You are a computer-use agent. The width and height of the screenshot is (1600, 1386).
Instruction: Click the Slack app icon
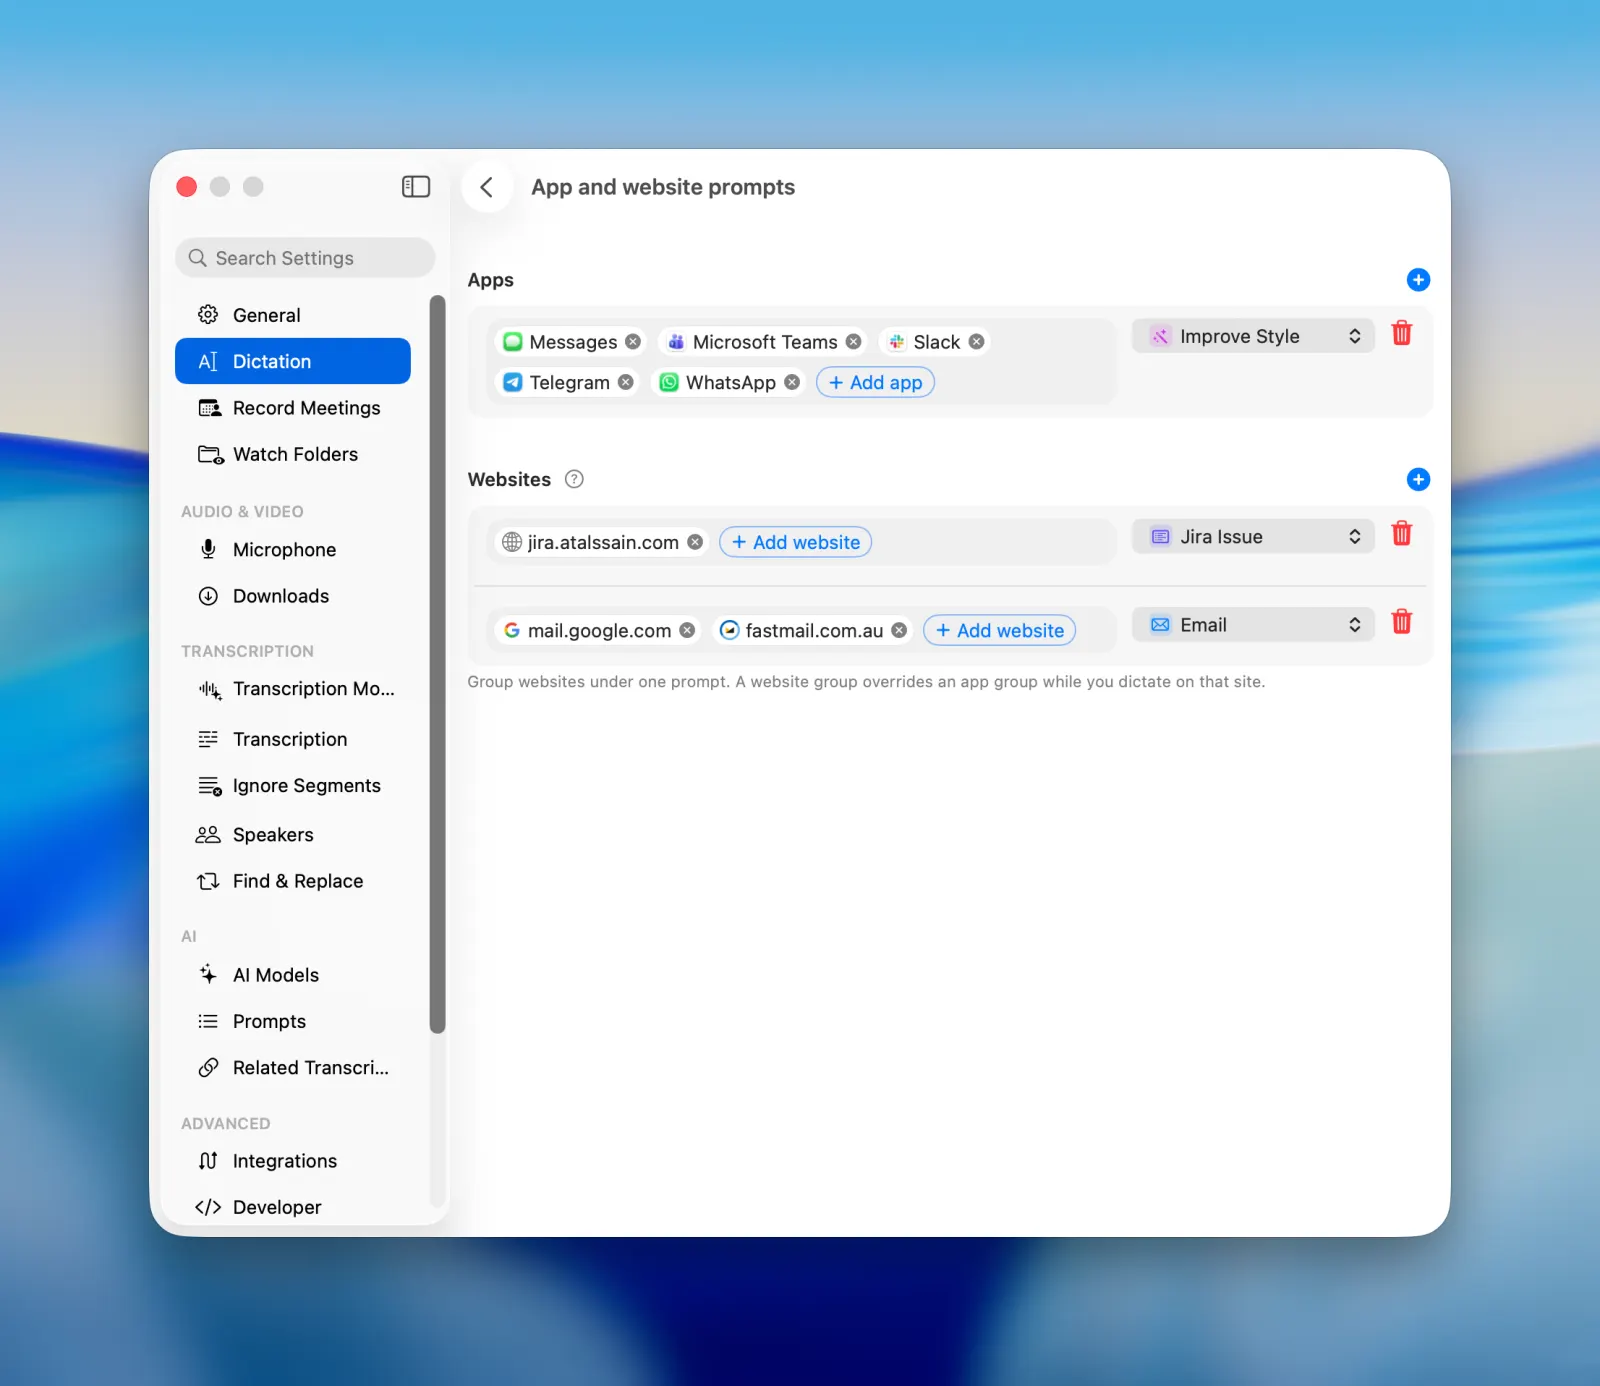[897, 342]
